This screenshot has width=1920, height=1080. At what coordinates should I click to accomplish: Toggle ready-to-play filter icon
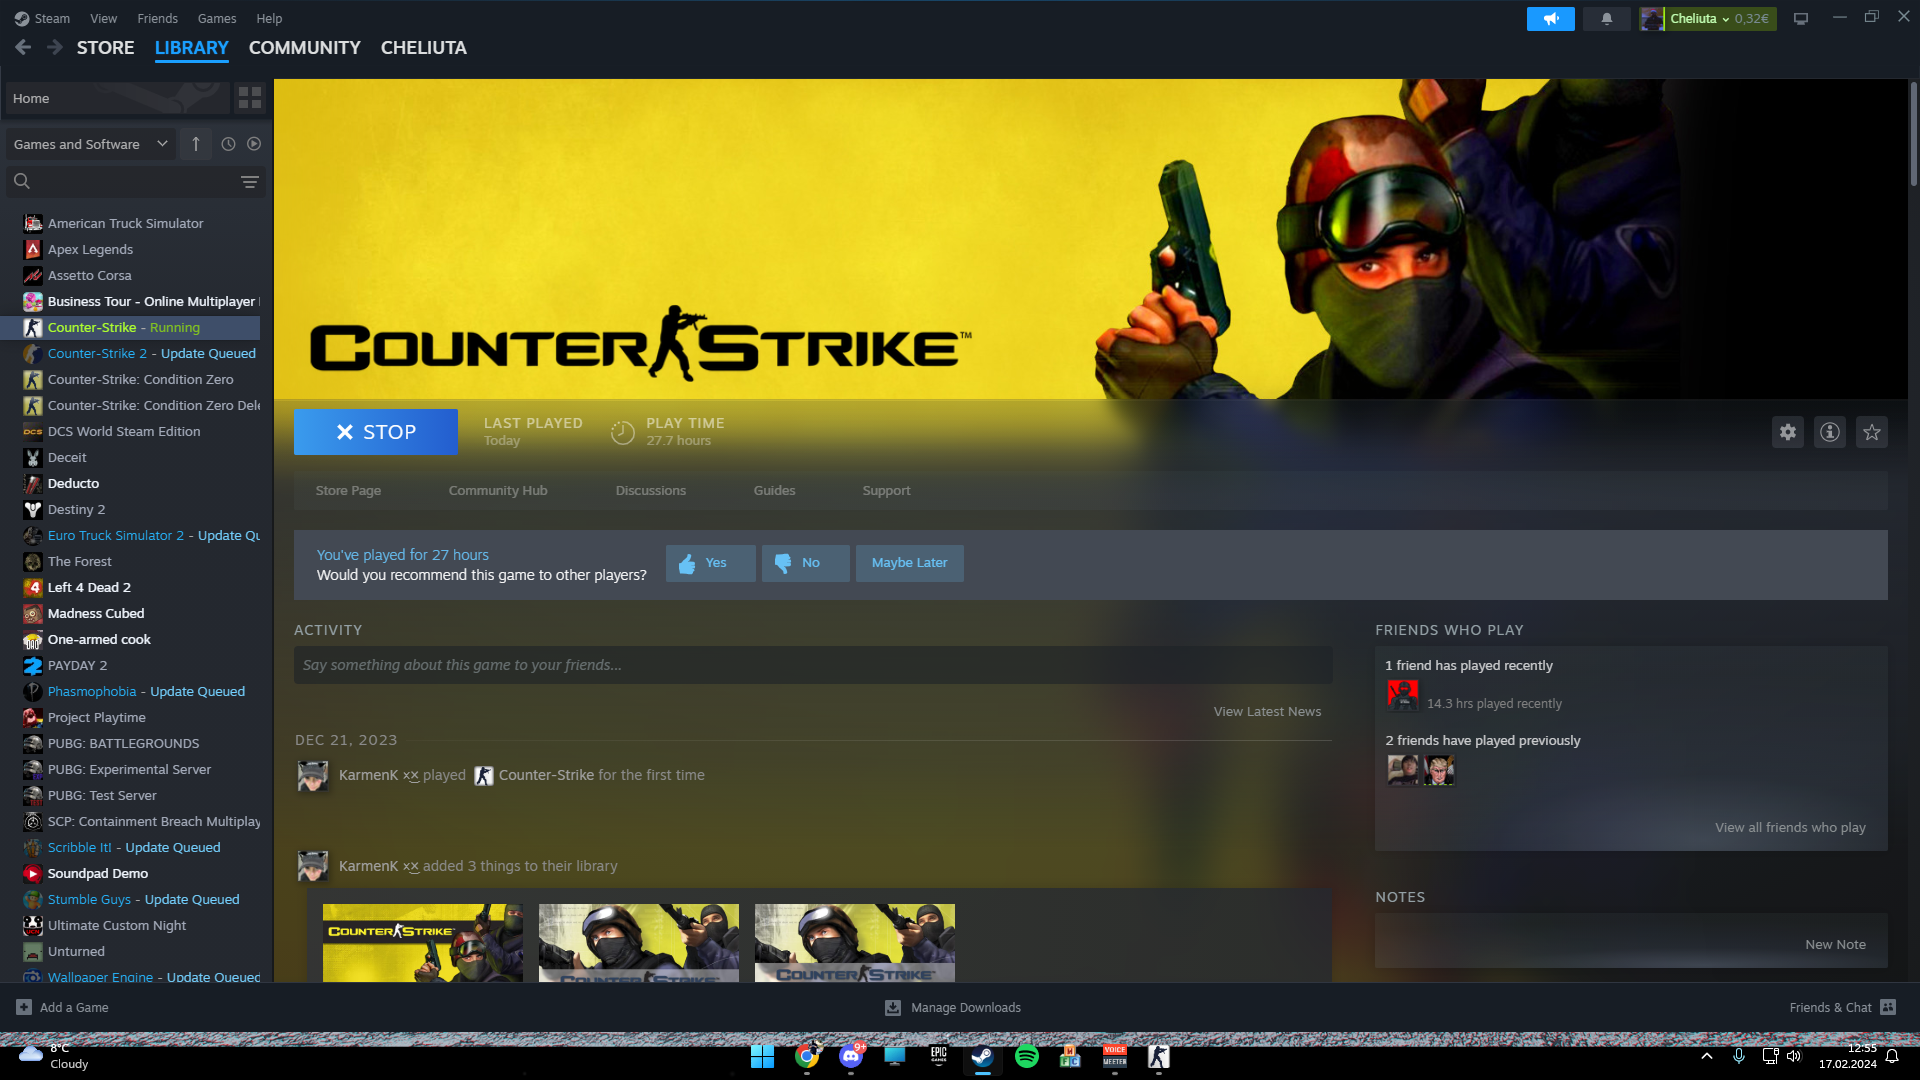click(x=254, y=144)
